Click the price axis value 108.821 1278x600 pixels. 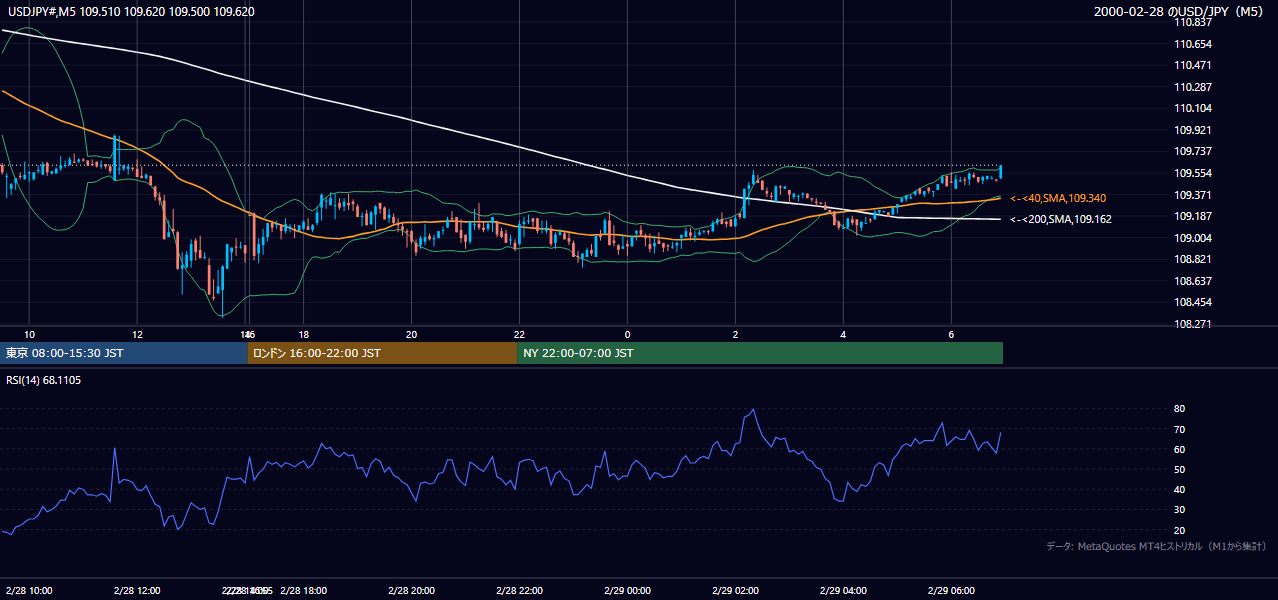pos(1194,259)
